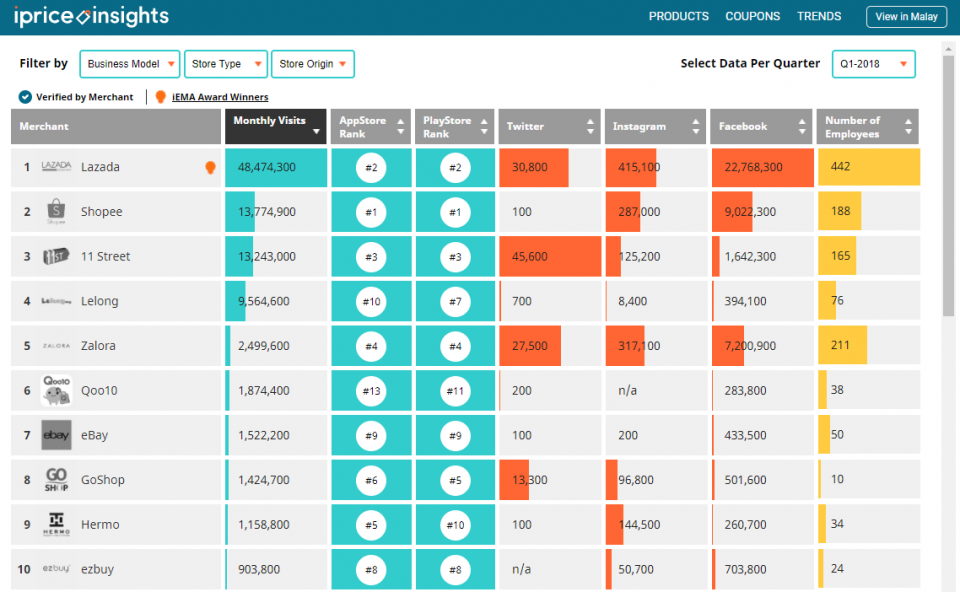Click Lazada's iEMA award badge icon
This screenshot has width=960, height=592.
(210, 167)
